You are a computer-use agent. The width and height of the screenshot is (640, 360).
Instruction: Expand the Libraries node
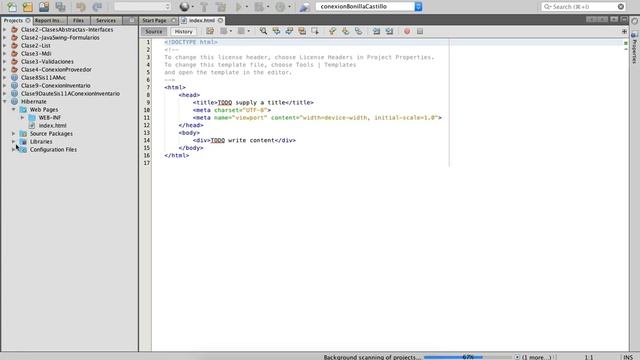[14, 142]
